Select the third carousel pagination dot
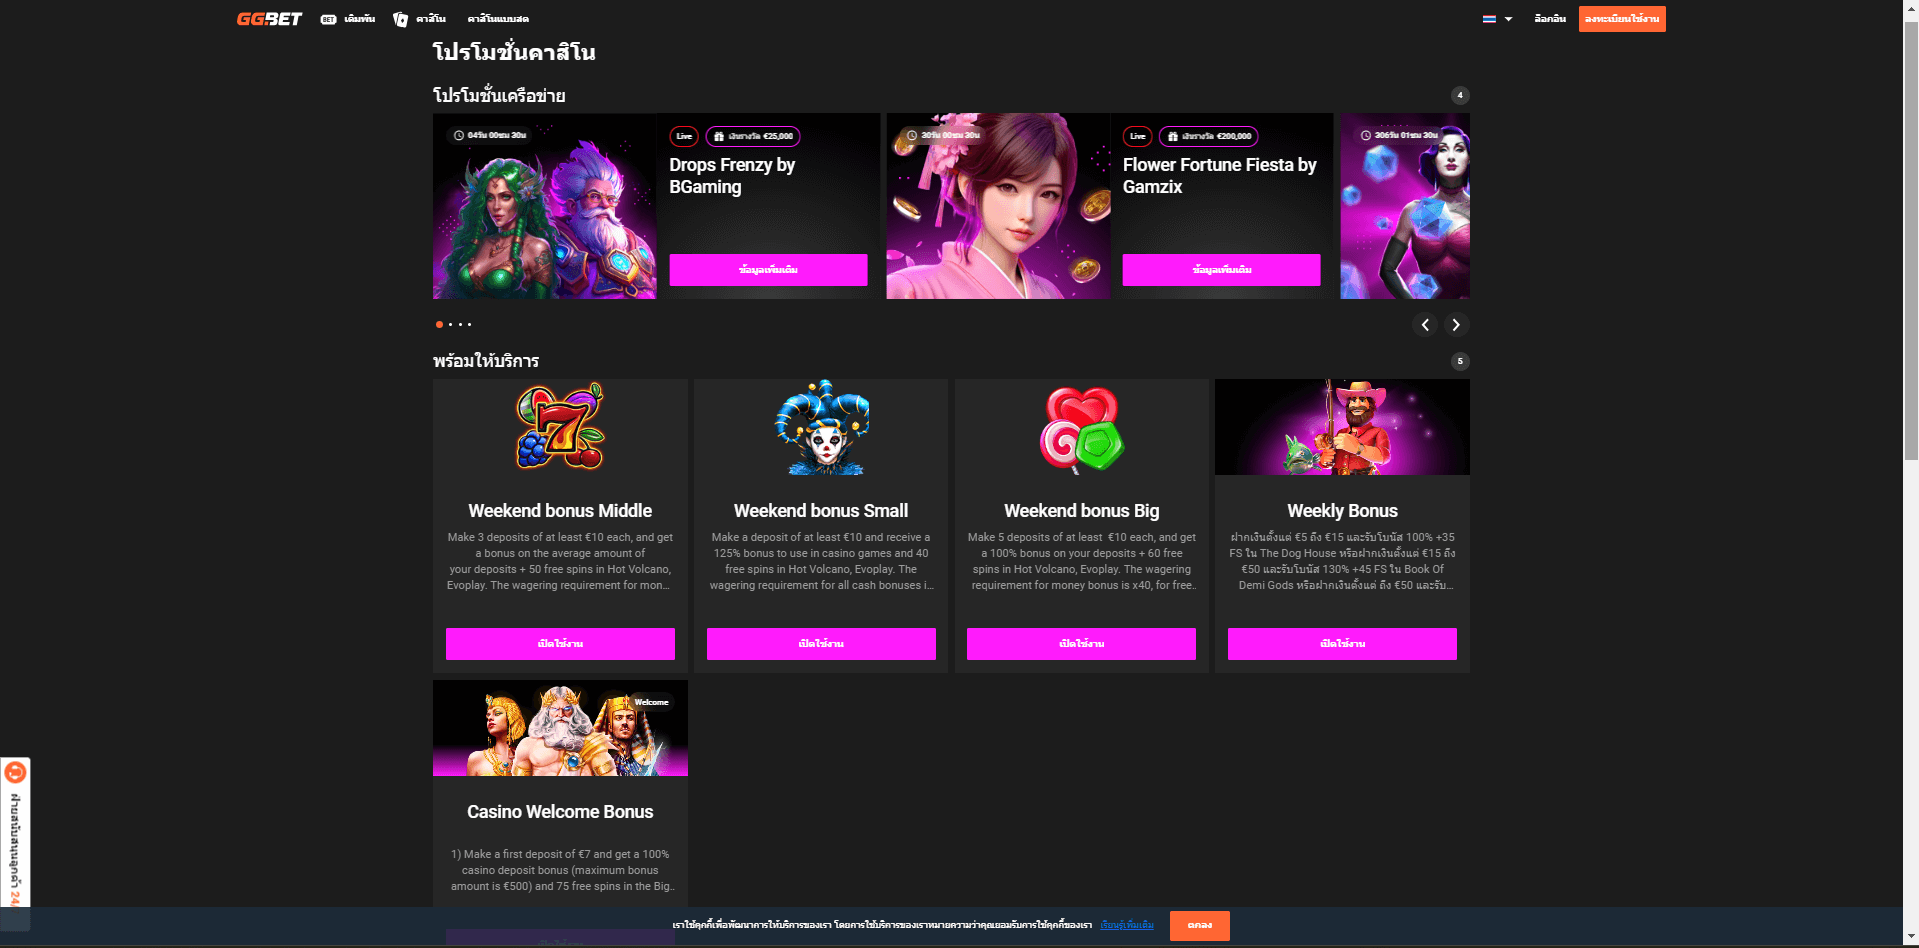 460,324
